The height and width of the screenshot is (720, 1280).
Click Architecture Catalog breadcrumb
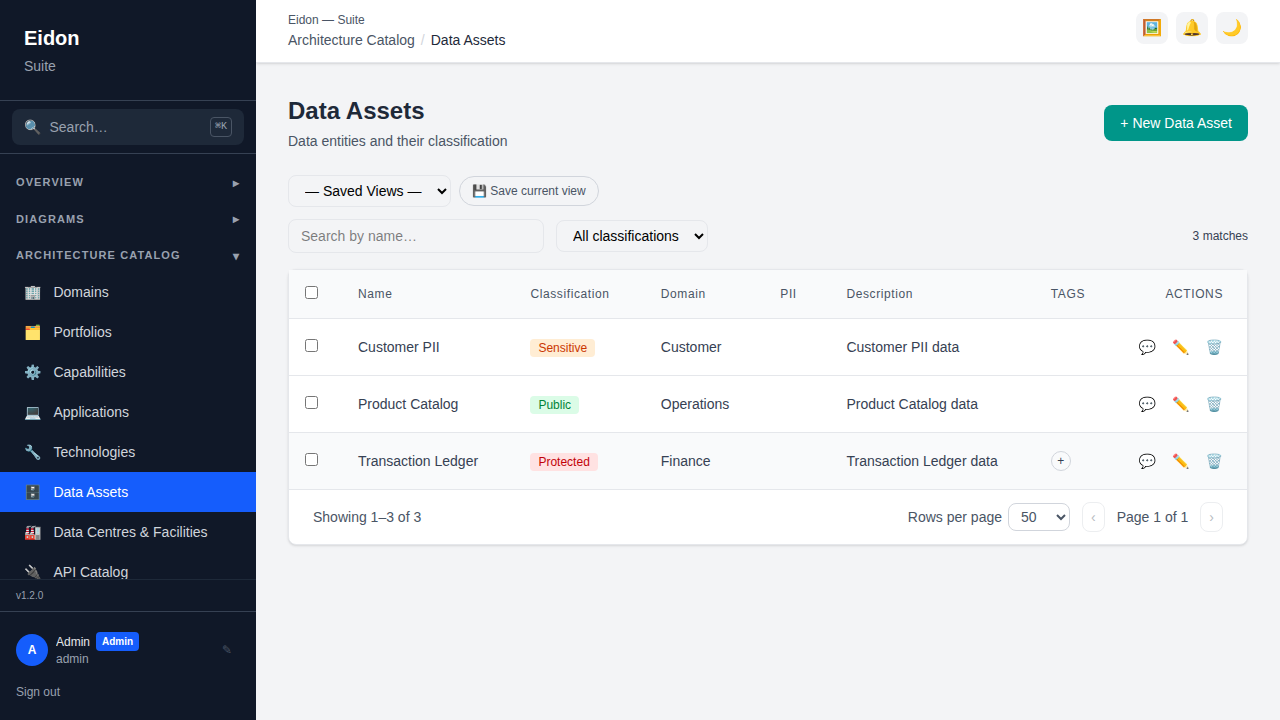pyautogui.click(x=351, y=40)
